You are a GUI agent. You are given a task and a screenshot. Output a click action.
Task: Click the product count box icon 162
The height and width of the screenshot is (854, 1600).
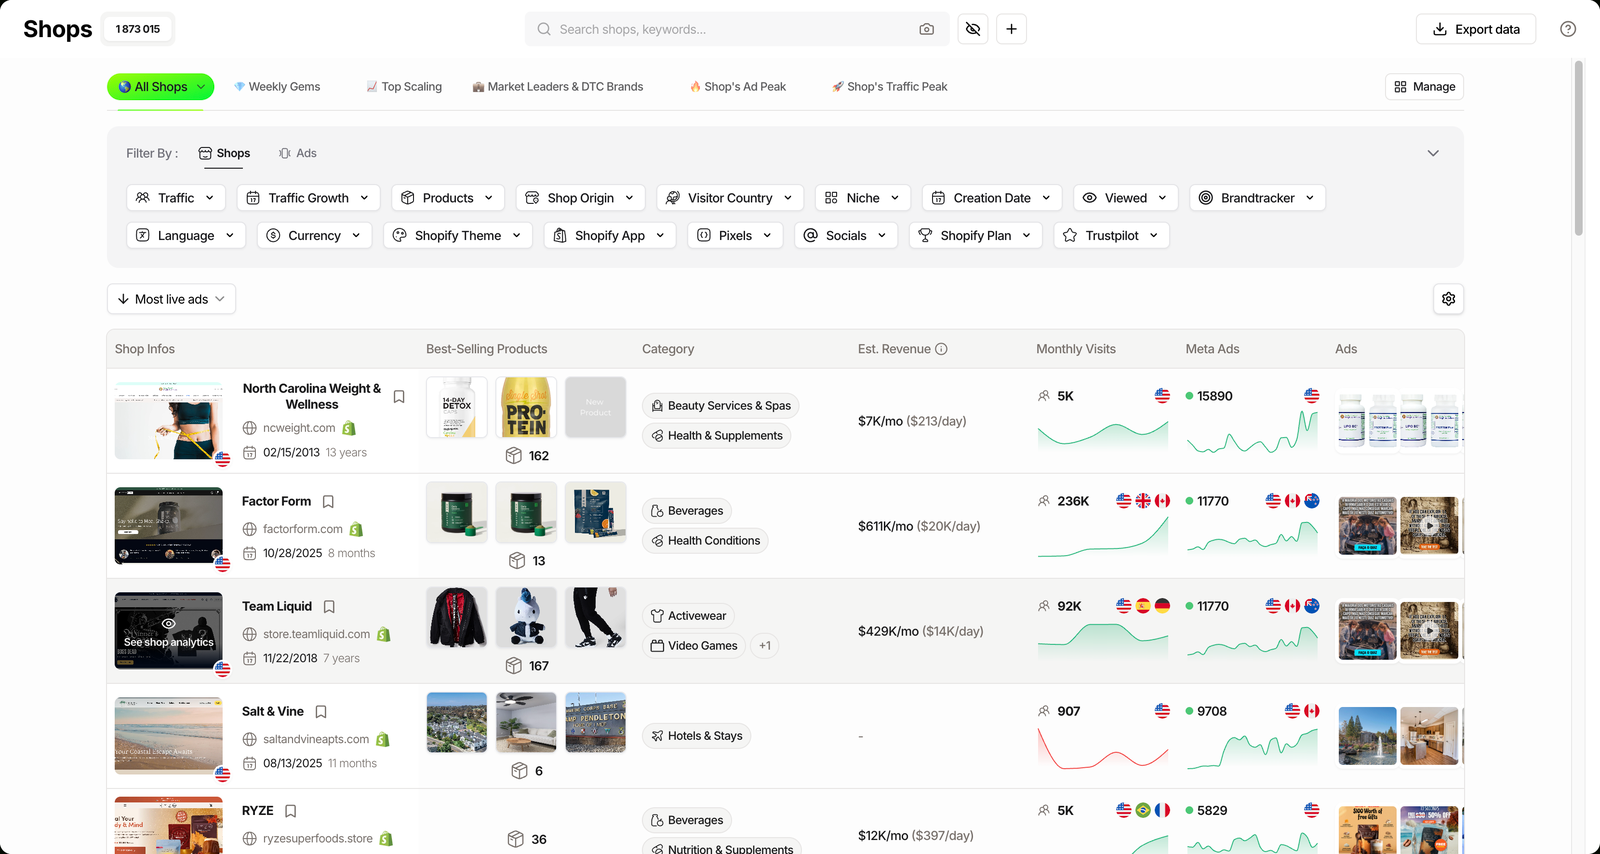(x=514, y=456)
